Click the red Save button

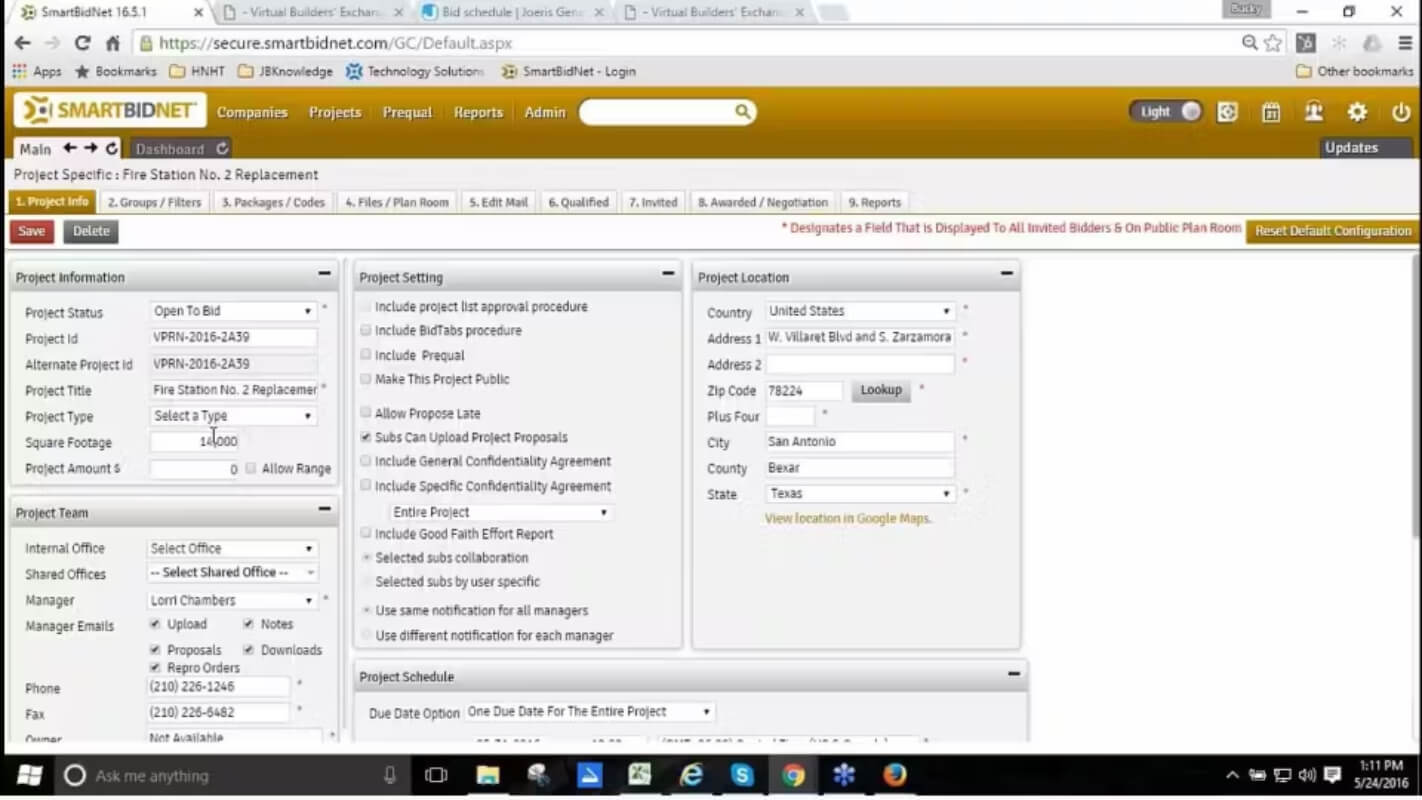click(32, 231)
